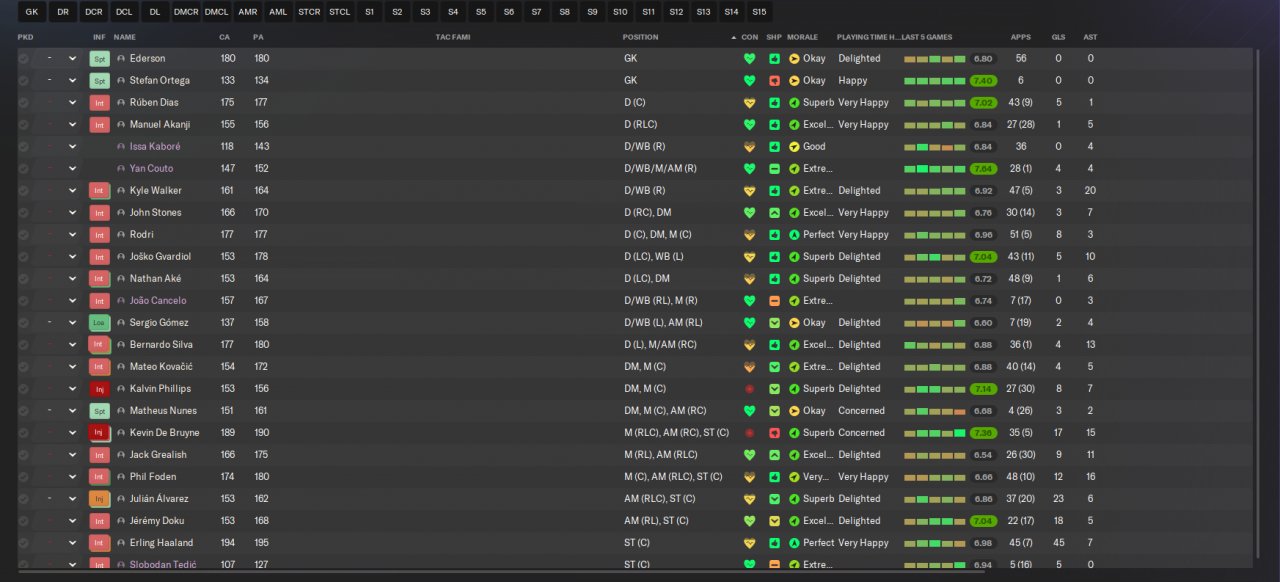Click Bernardo Silva's condition heart icon
Image resolution: width=1280 pixels, height=582 pixels.
click(749, 344)
